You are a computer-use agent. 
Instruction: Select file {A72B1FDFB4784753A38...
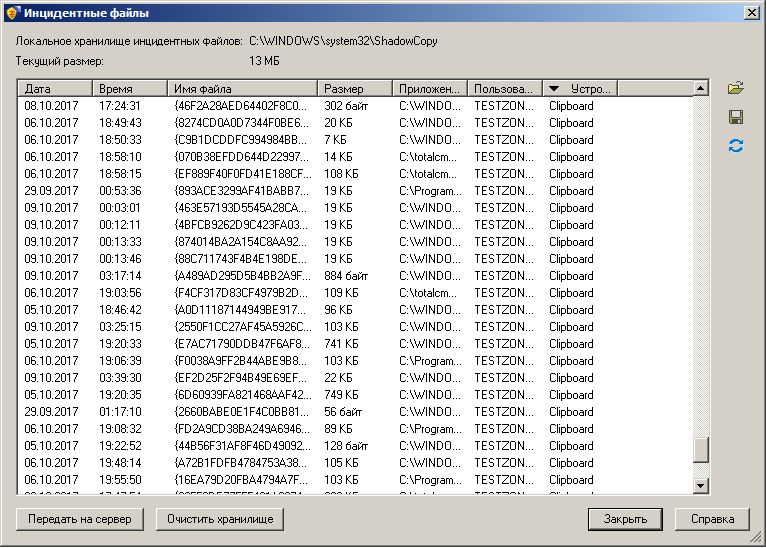(240, 463)
